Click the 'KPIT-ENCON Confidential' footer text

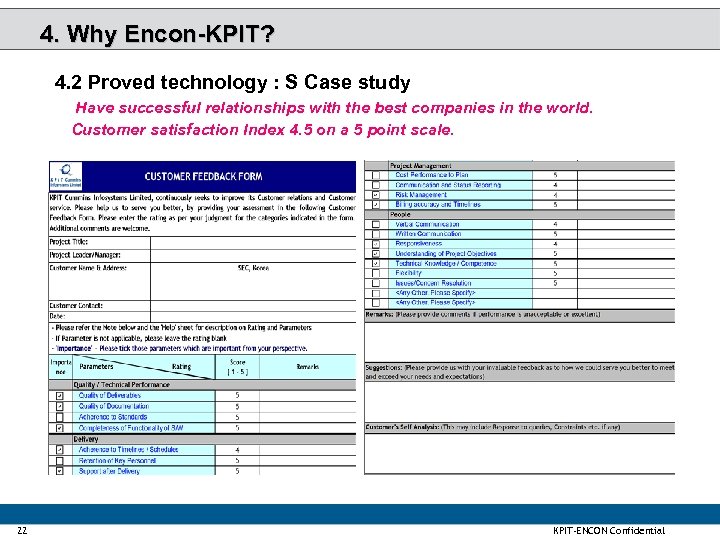coord(609,530)
